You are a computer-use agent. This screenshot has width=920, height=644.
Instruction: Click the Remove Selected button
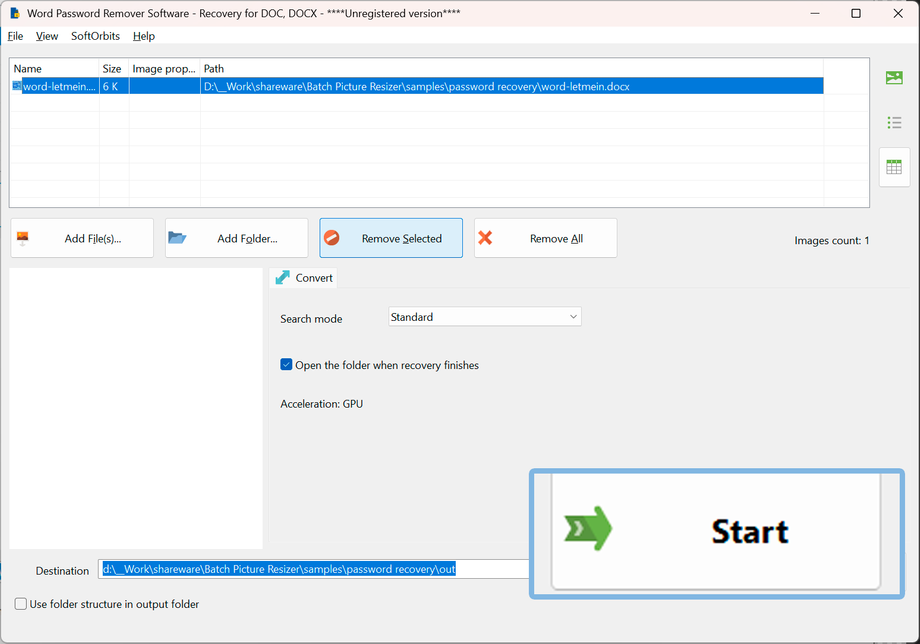391,238
